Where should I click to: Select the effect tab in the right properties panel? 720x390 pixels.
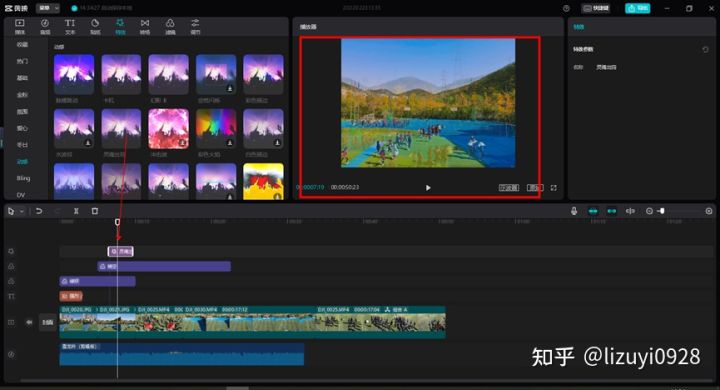click(579, 27)
